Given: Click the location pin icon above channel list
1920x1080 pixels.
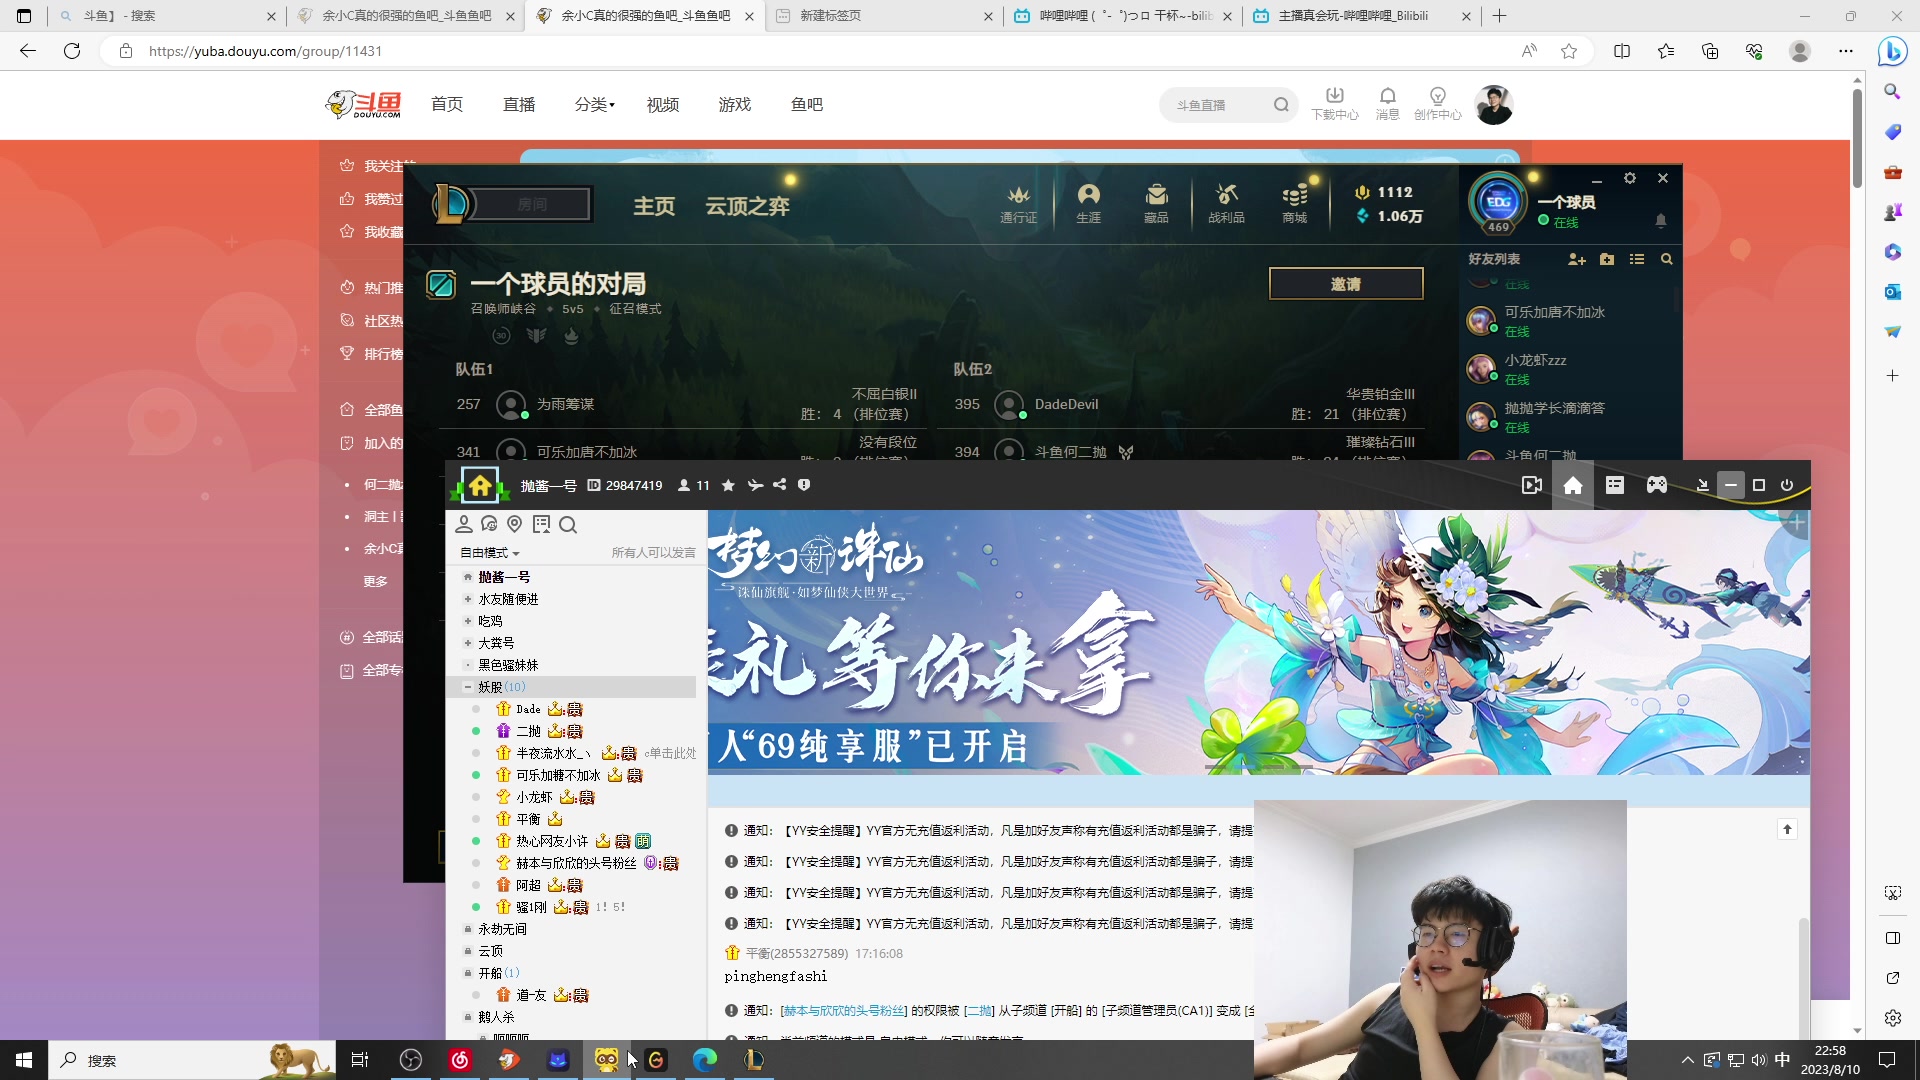Looking at the screenshot, I should tap(515, 524).
